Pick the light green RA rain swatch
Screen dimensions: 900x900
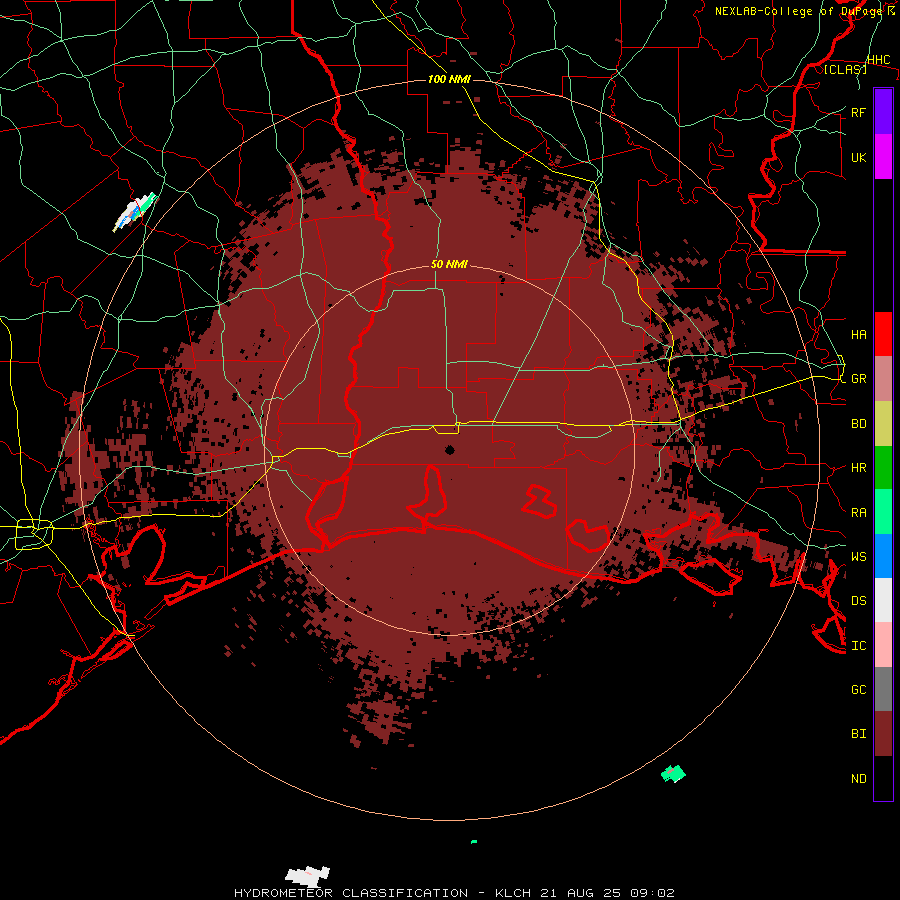tap(883, 512)
